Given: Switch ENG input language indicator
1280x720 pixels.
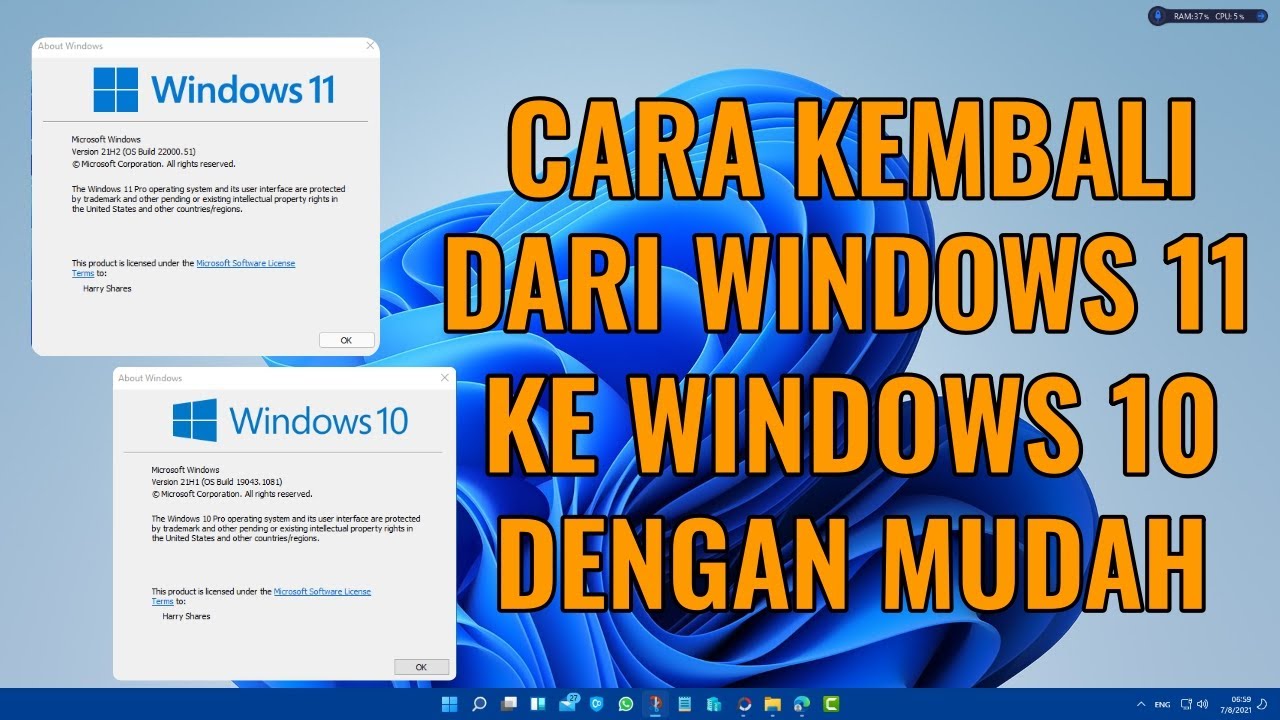Looking at the screenshot, I should coord(1162,705).
